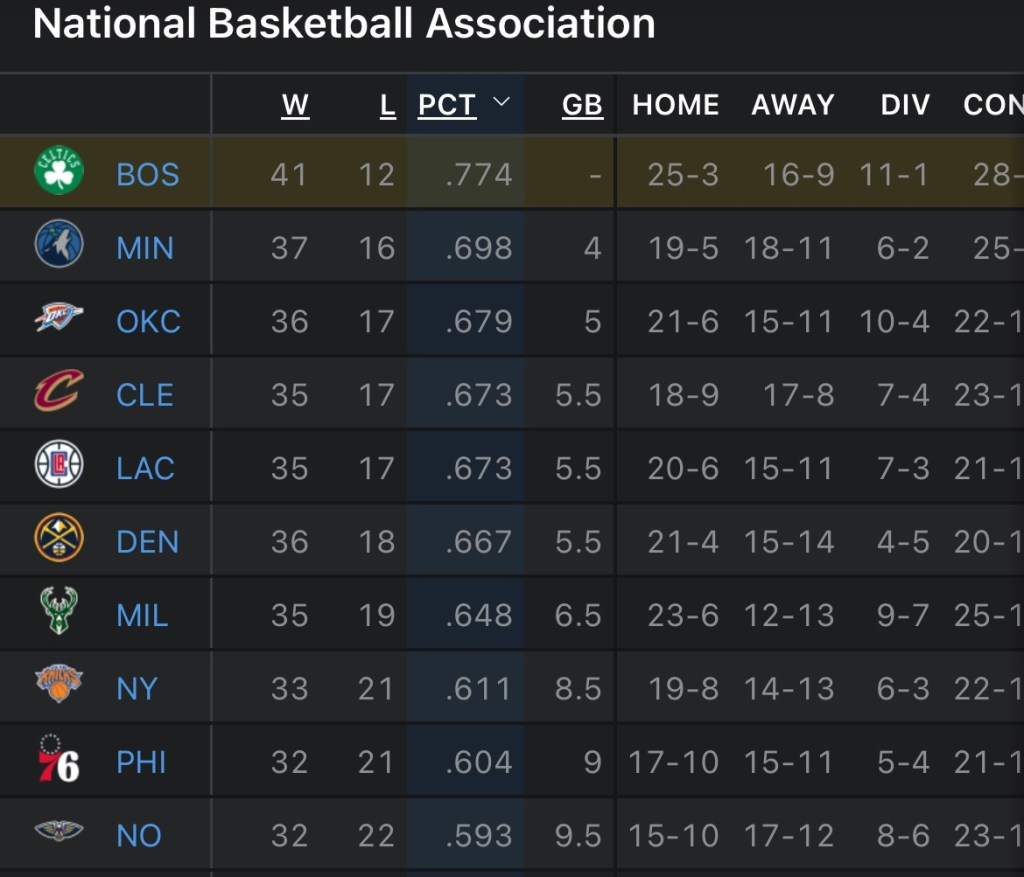Screen dimensions: 1024x877
Task: Click the Milwaukee Bucks logo
Action: [59, 613]
